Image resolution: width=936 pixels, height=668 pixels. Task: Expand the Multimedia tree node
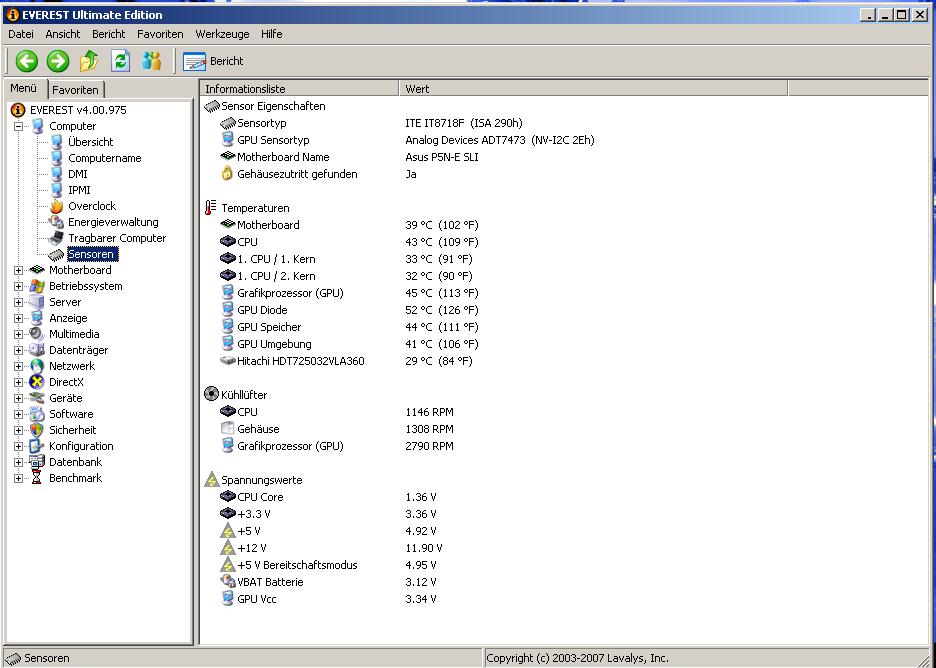[x=19, y=334]
